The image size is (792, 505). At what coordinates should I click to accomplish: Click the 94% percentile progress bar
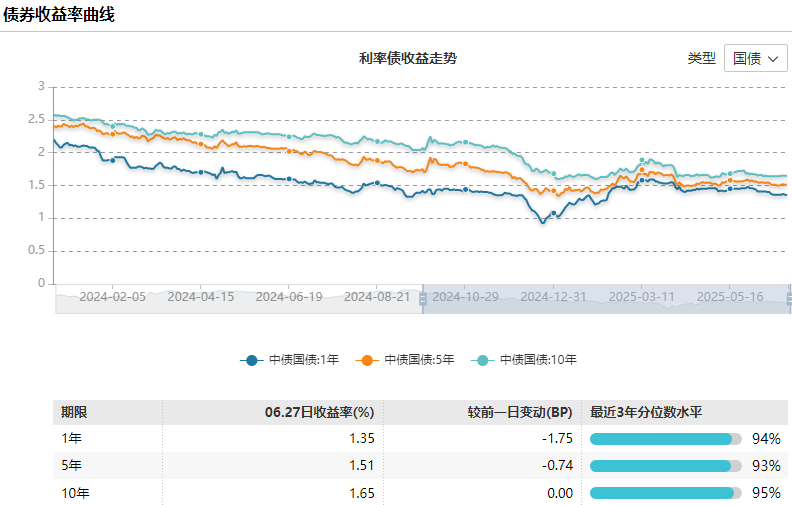(665, 439)
